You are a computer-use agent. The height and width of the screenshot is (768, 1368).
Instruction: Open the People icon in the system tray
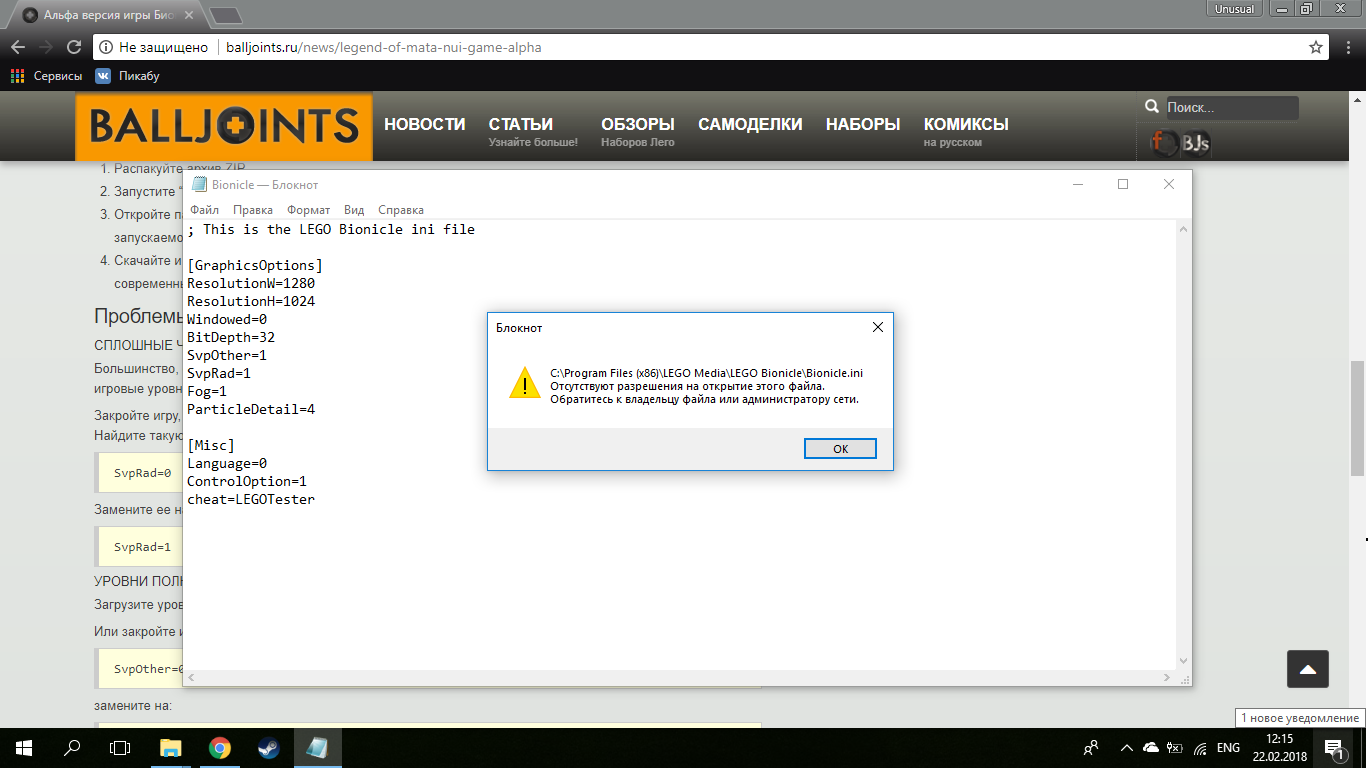(x=1092, y=747)
